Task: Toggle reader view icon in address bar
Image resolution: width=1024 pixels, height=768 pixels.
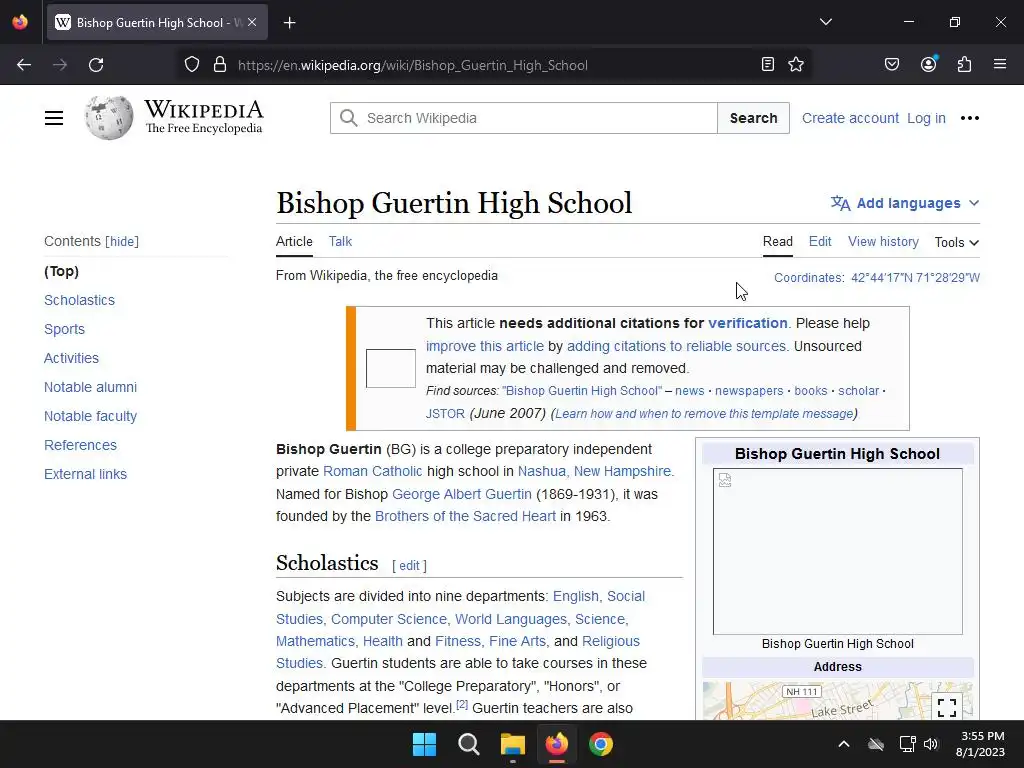Action: pyautogui.click(x=768, y=64)
